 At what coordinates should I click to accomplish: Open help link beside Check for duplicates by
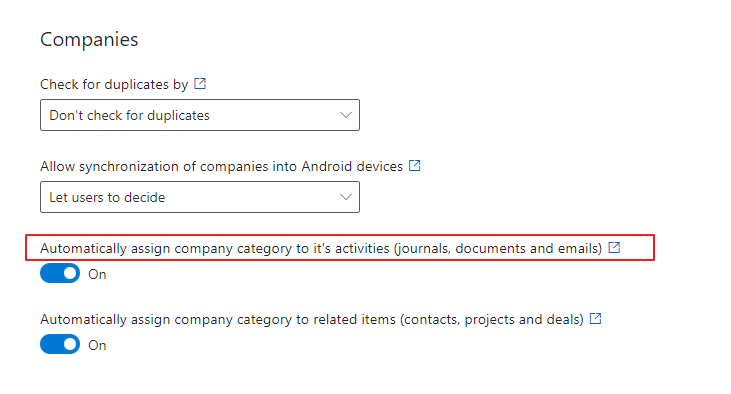(200, 84)
